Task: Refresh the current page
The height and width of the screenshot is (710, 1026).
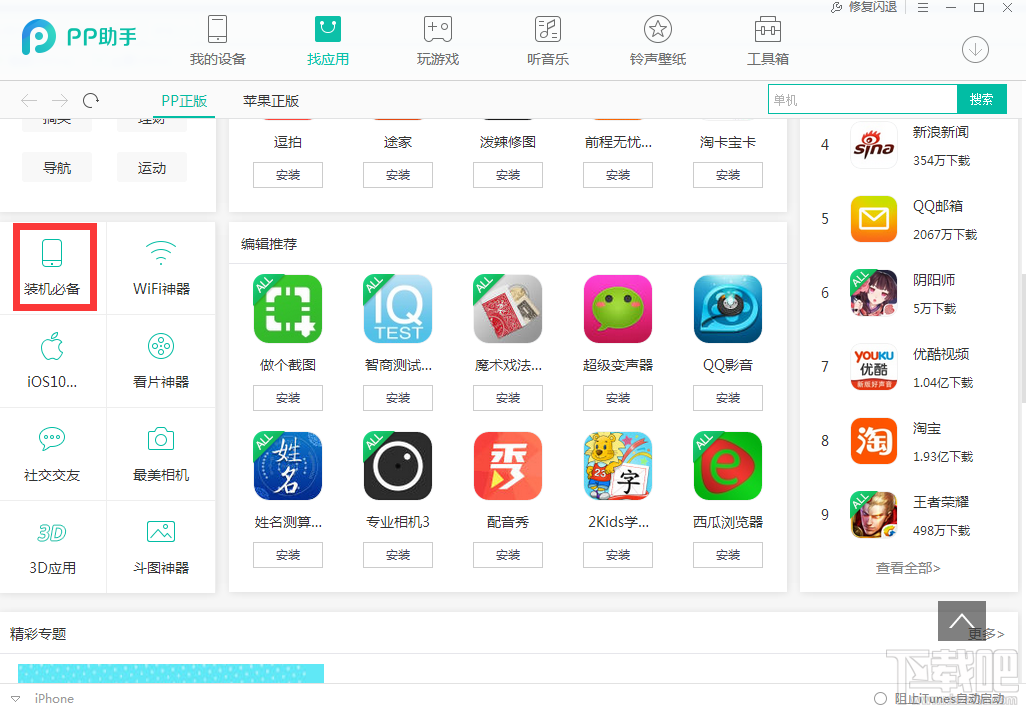Action: pyautogui.click(x=91, y=100)
